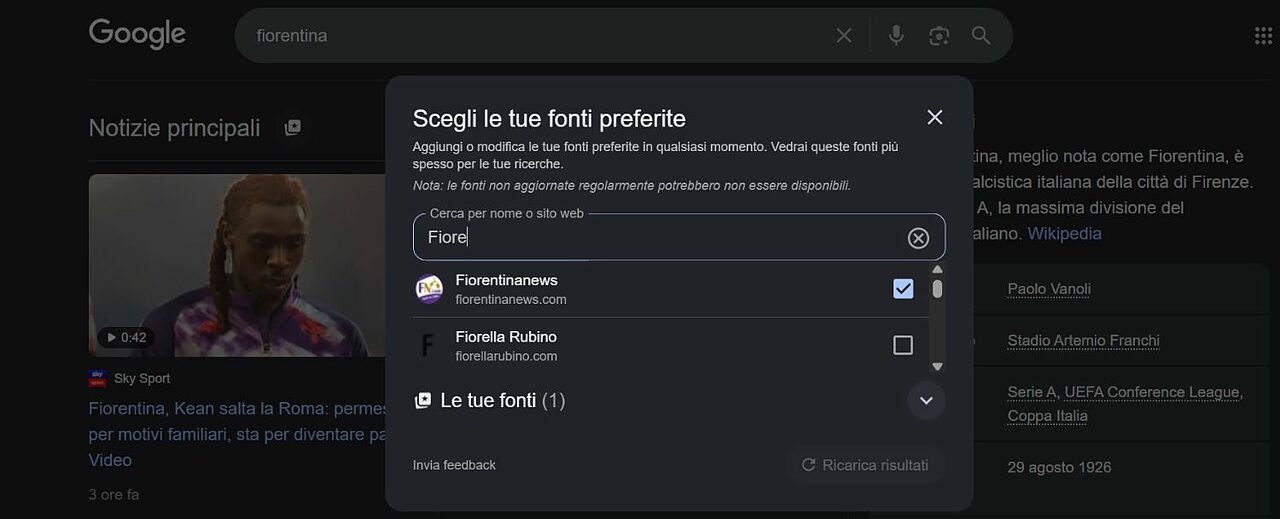This screenshot has height=519, width=1280.
Task: Click the magnifying glass search icon
Action: pos(981,36)
